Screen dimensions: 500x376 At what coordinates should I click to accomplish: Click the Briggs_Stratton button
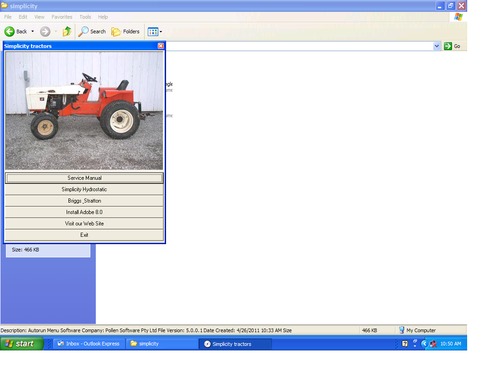(x=84, y=201)
